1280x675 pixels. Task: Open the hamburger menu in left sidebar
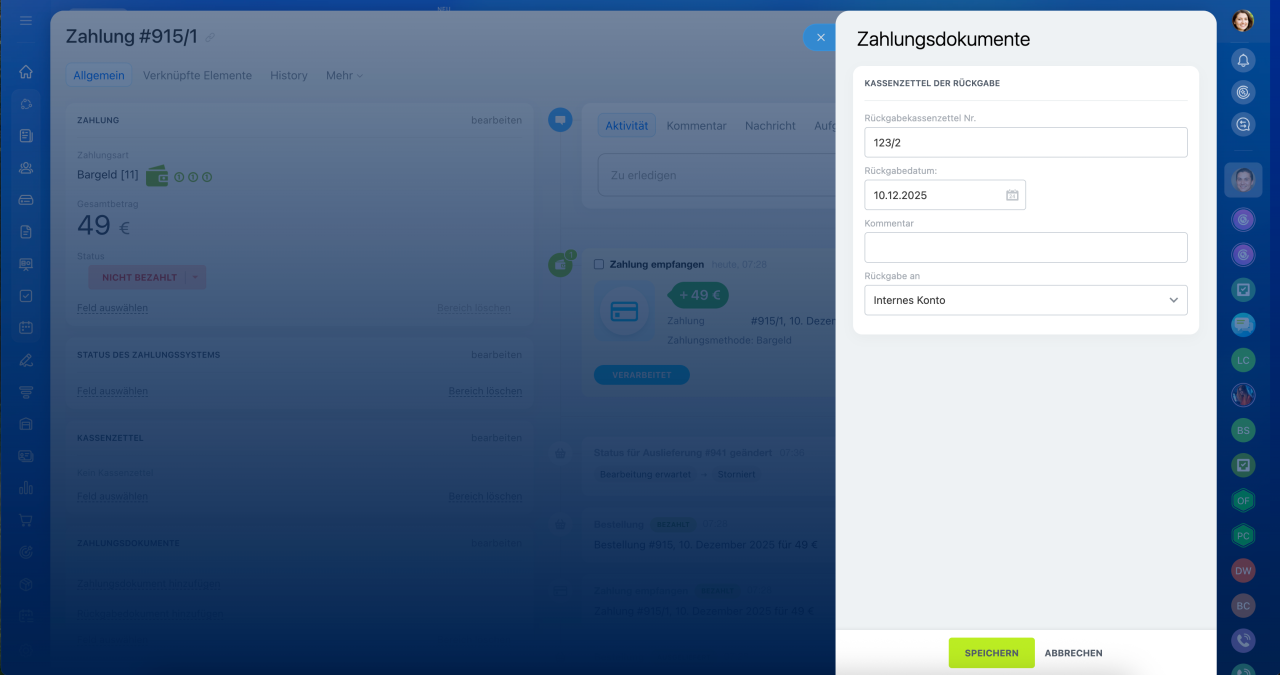[25, 21]
